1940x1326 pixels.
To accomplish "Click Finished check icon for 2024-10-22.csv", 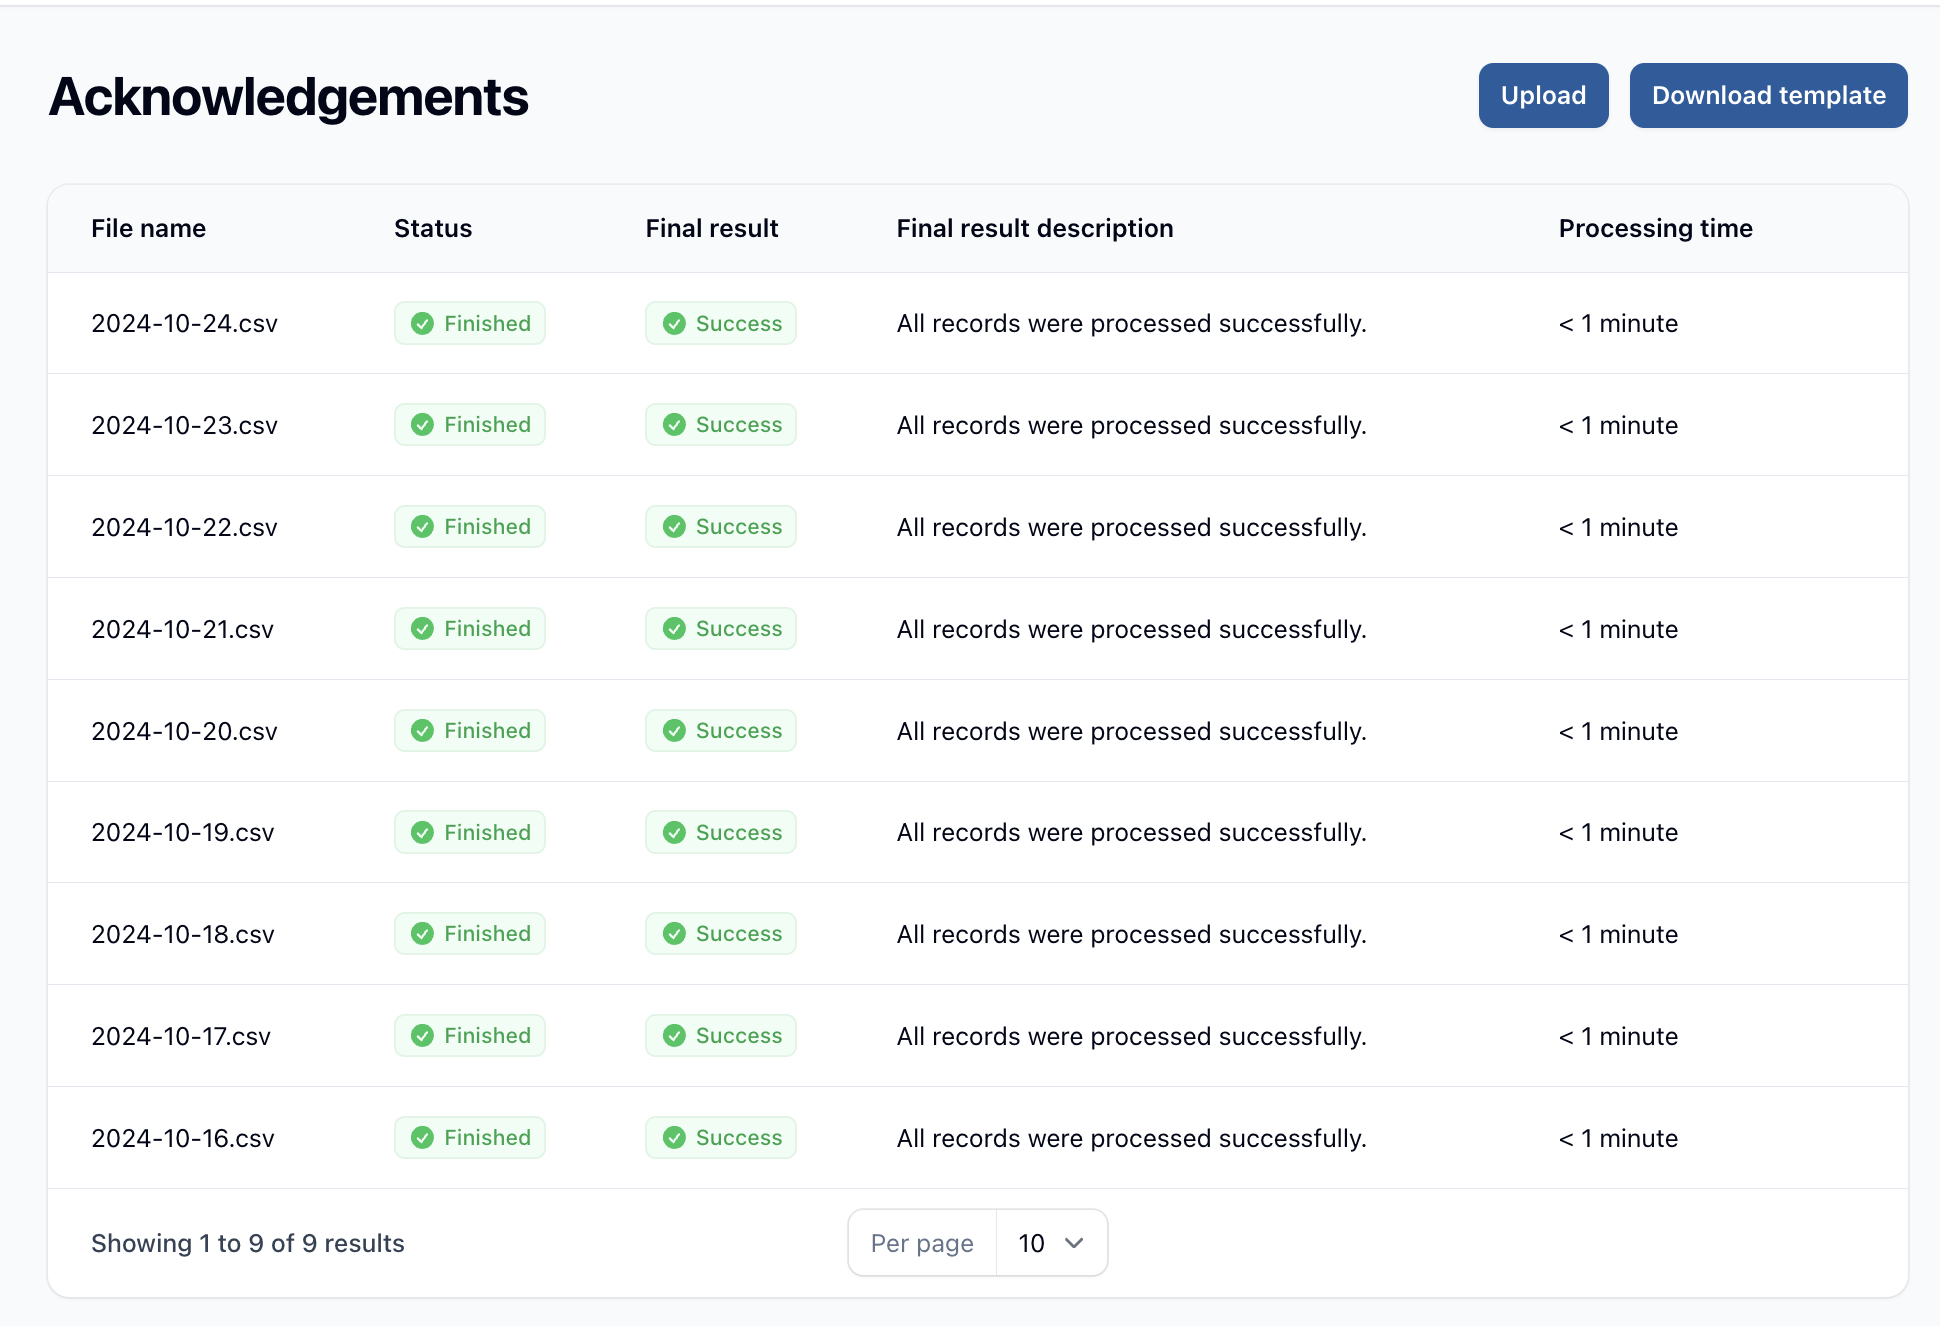I will (423, 527).
